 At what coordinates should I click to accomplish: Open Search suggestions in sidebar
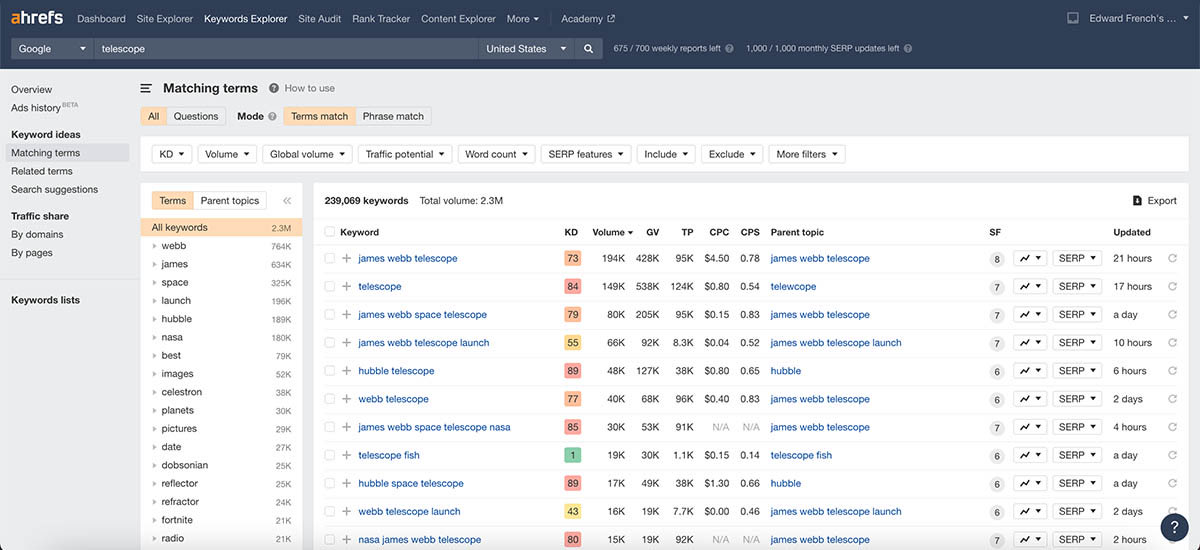54,189
